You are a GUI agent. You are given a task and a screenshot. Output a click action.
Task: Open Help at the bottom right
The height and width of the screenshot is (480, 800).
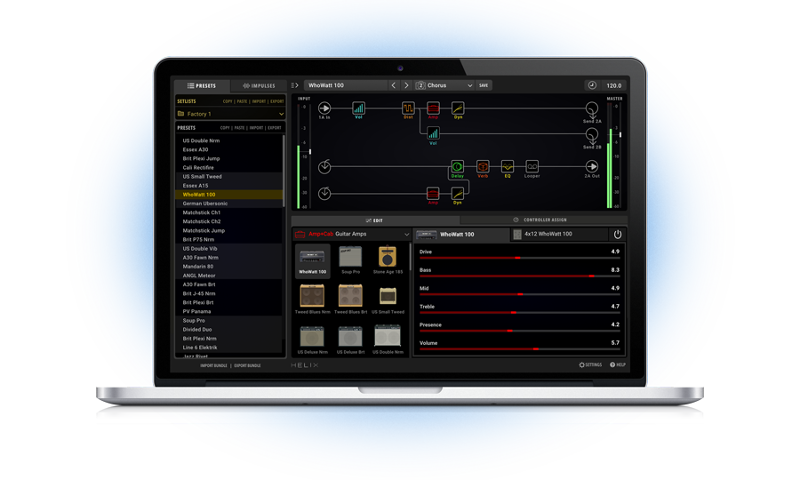tap(618, 365)
